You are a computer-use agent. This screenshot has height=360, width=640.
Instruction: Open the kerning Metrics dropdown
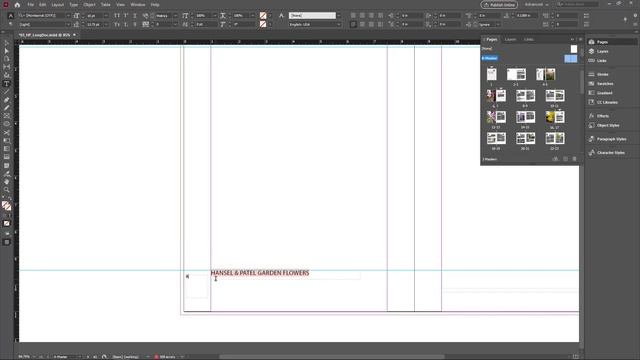[x=175, y=16]
